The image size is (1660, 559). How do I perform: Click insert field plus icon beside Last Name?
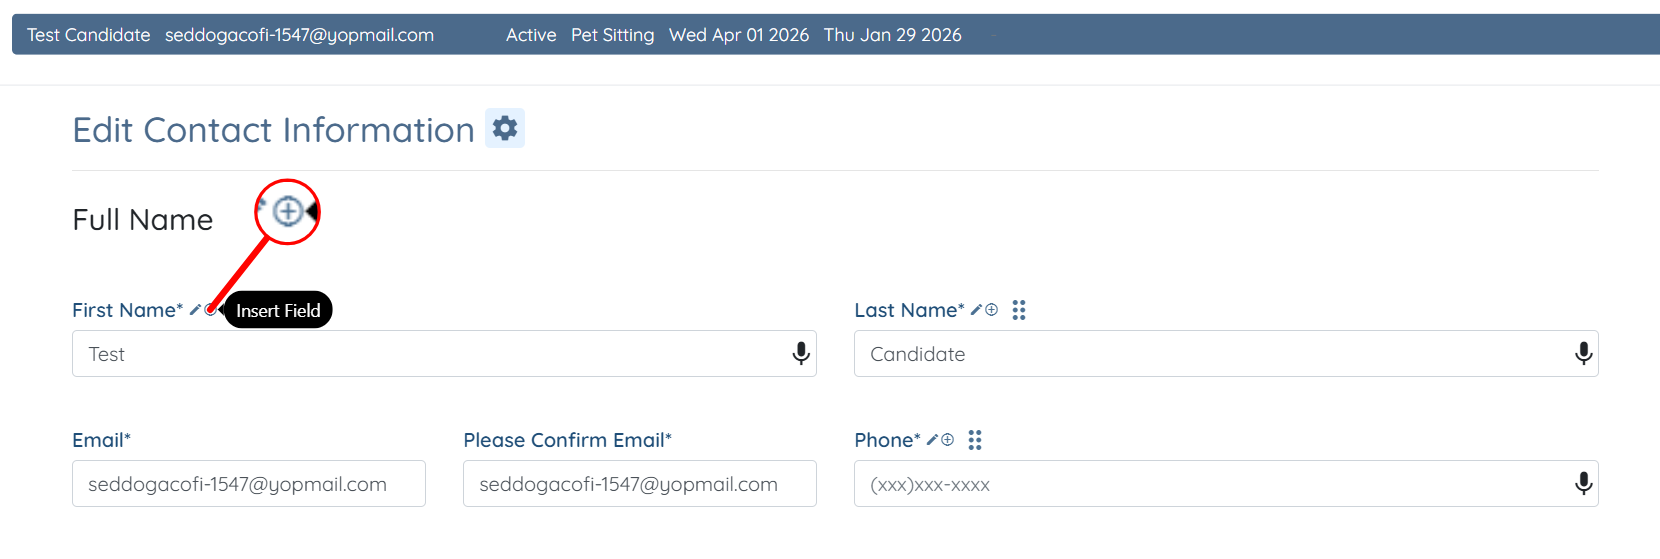pyautogui.click(x=992, y=310)
